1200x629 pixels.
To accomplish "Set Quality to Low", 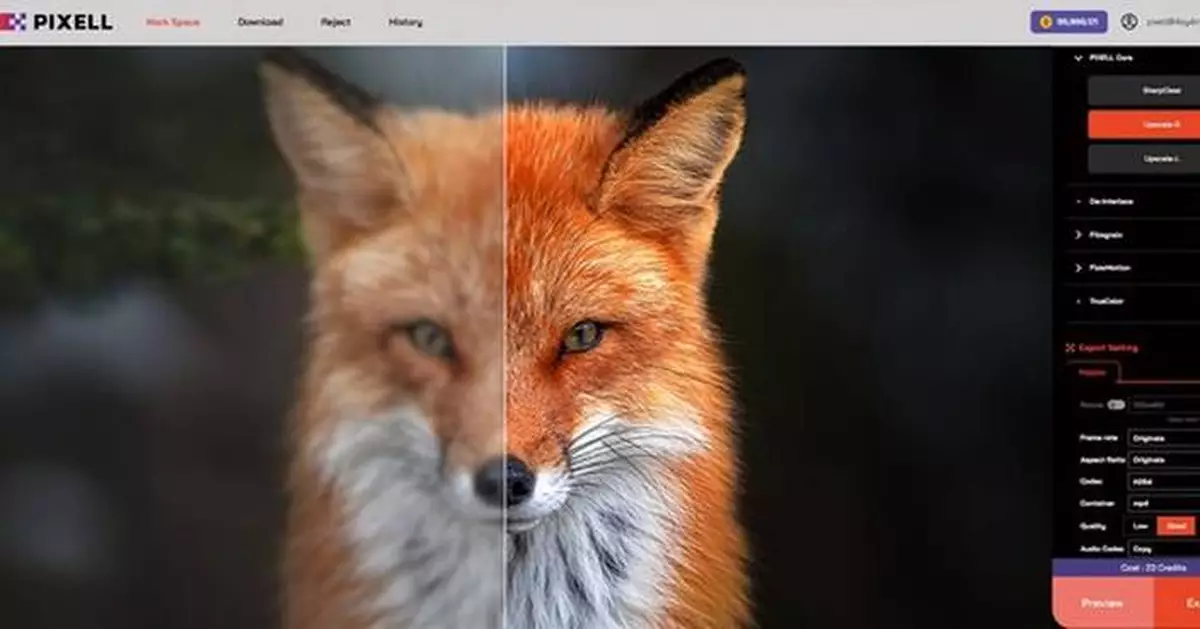I will pyautogui.click(x=1141, y=526).
